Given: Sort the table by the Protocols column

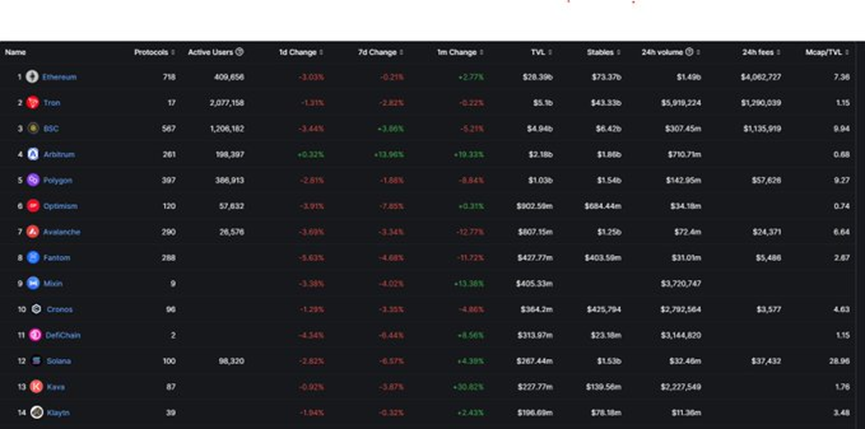Looking at the screenshot, I should coord(154,51).
